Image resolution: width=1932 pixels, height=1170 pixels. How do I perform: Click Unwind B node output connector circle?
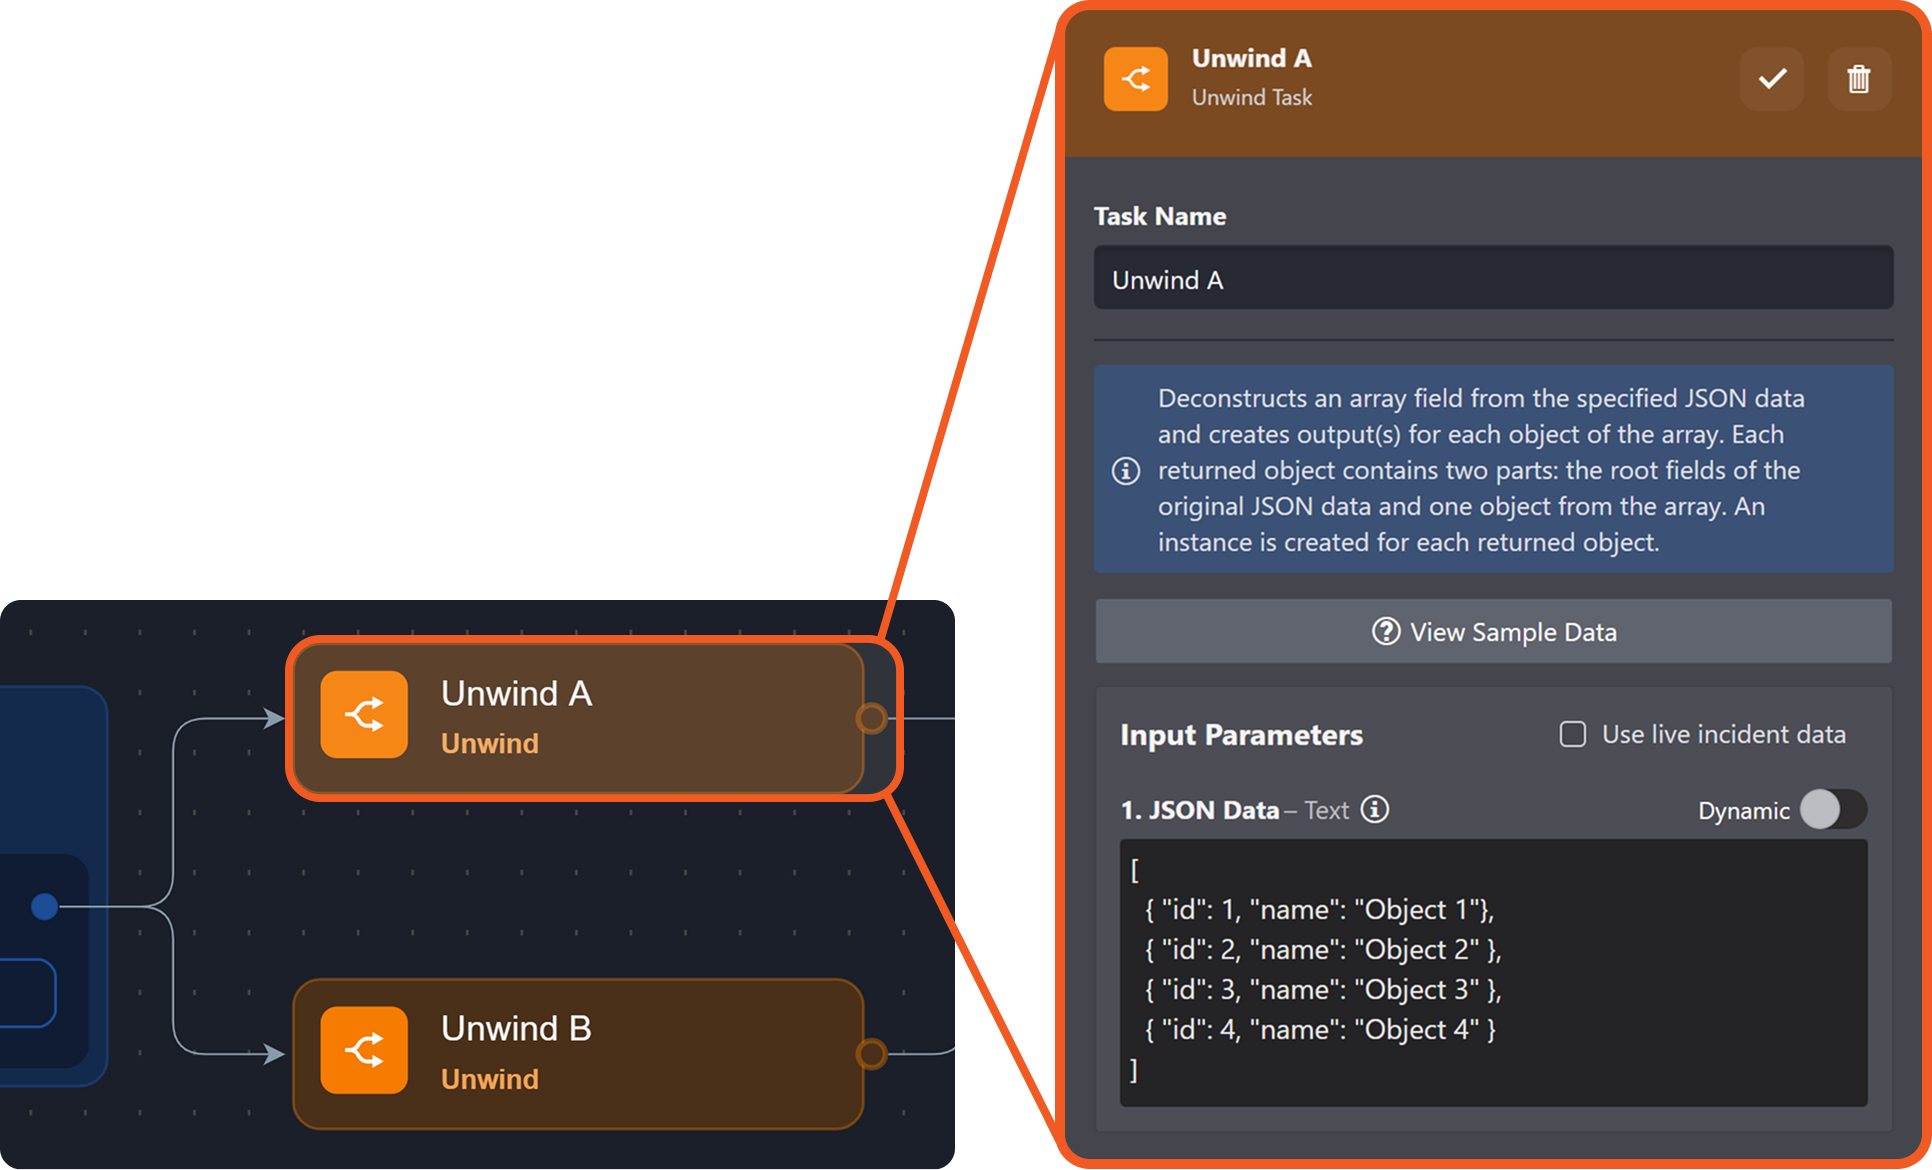click(x=871, y=1053)
